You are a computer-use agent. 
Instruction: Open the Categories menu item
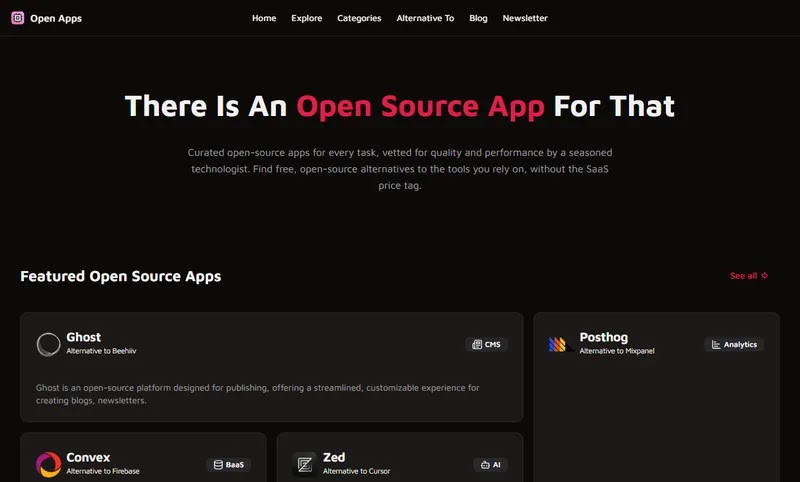(x=359, y=18)
